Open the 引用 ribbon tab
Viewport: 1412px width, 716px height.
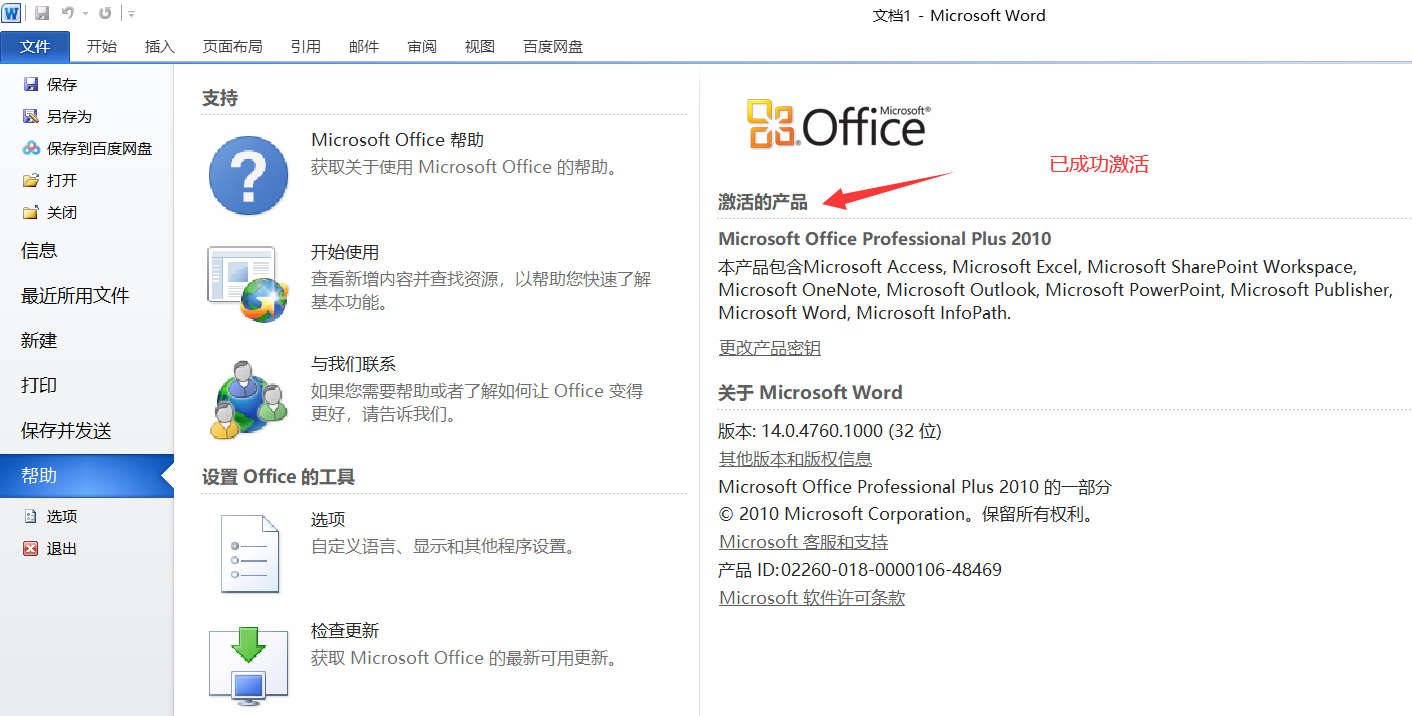(x=306, y=46)
